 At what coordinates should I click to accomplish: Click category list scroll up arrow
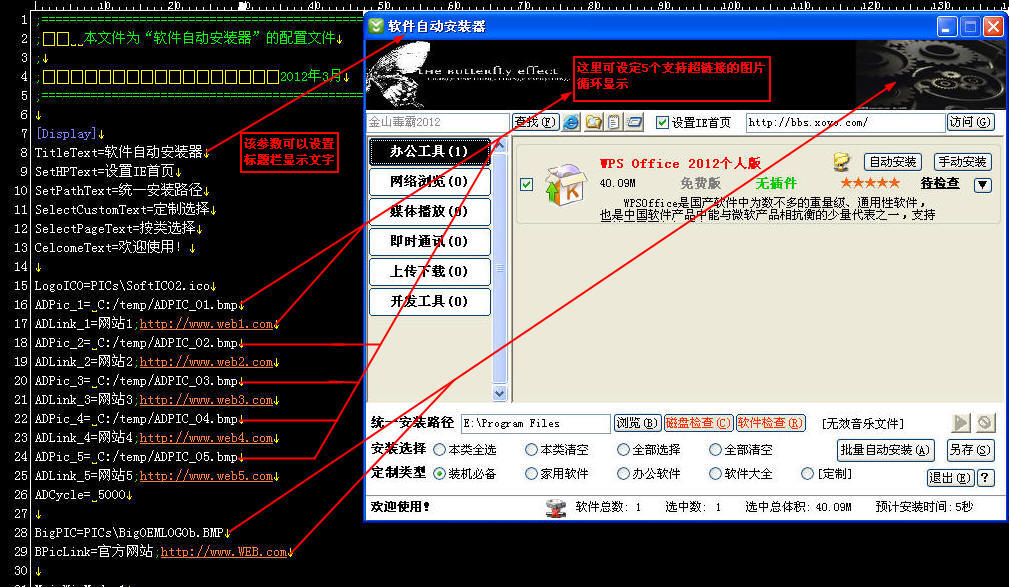[500, 145]
